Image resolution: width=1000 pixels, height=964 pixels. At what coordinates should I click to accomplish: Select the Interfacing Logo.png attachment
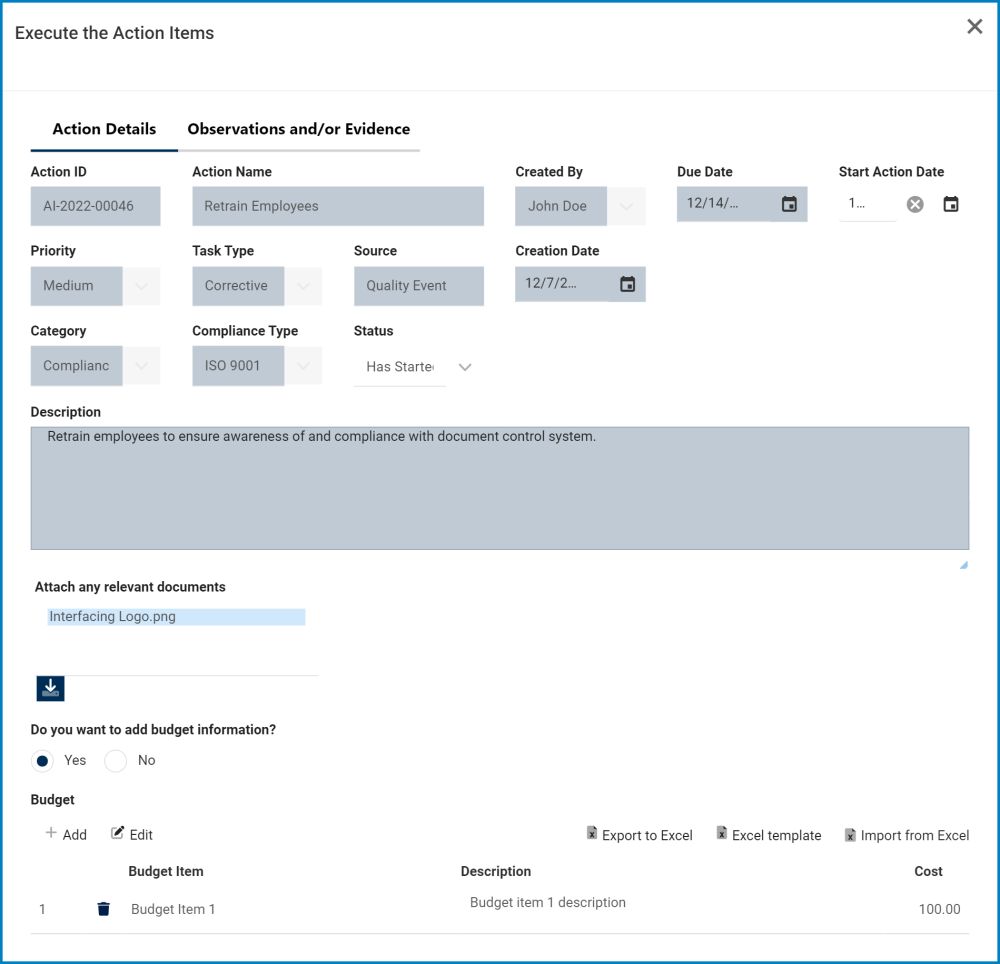pyautogui.click(x=176, y=617)
